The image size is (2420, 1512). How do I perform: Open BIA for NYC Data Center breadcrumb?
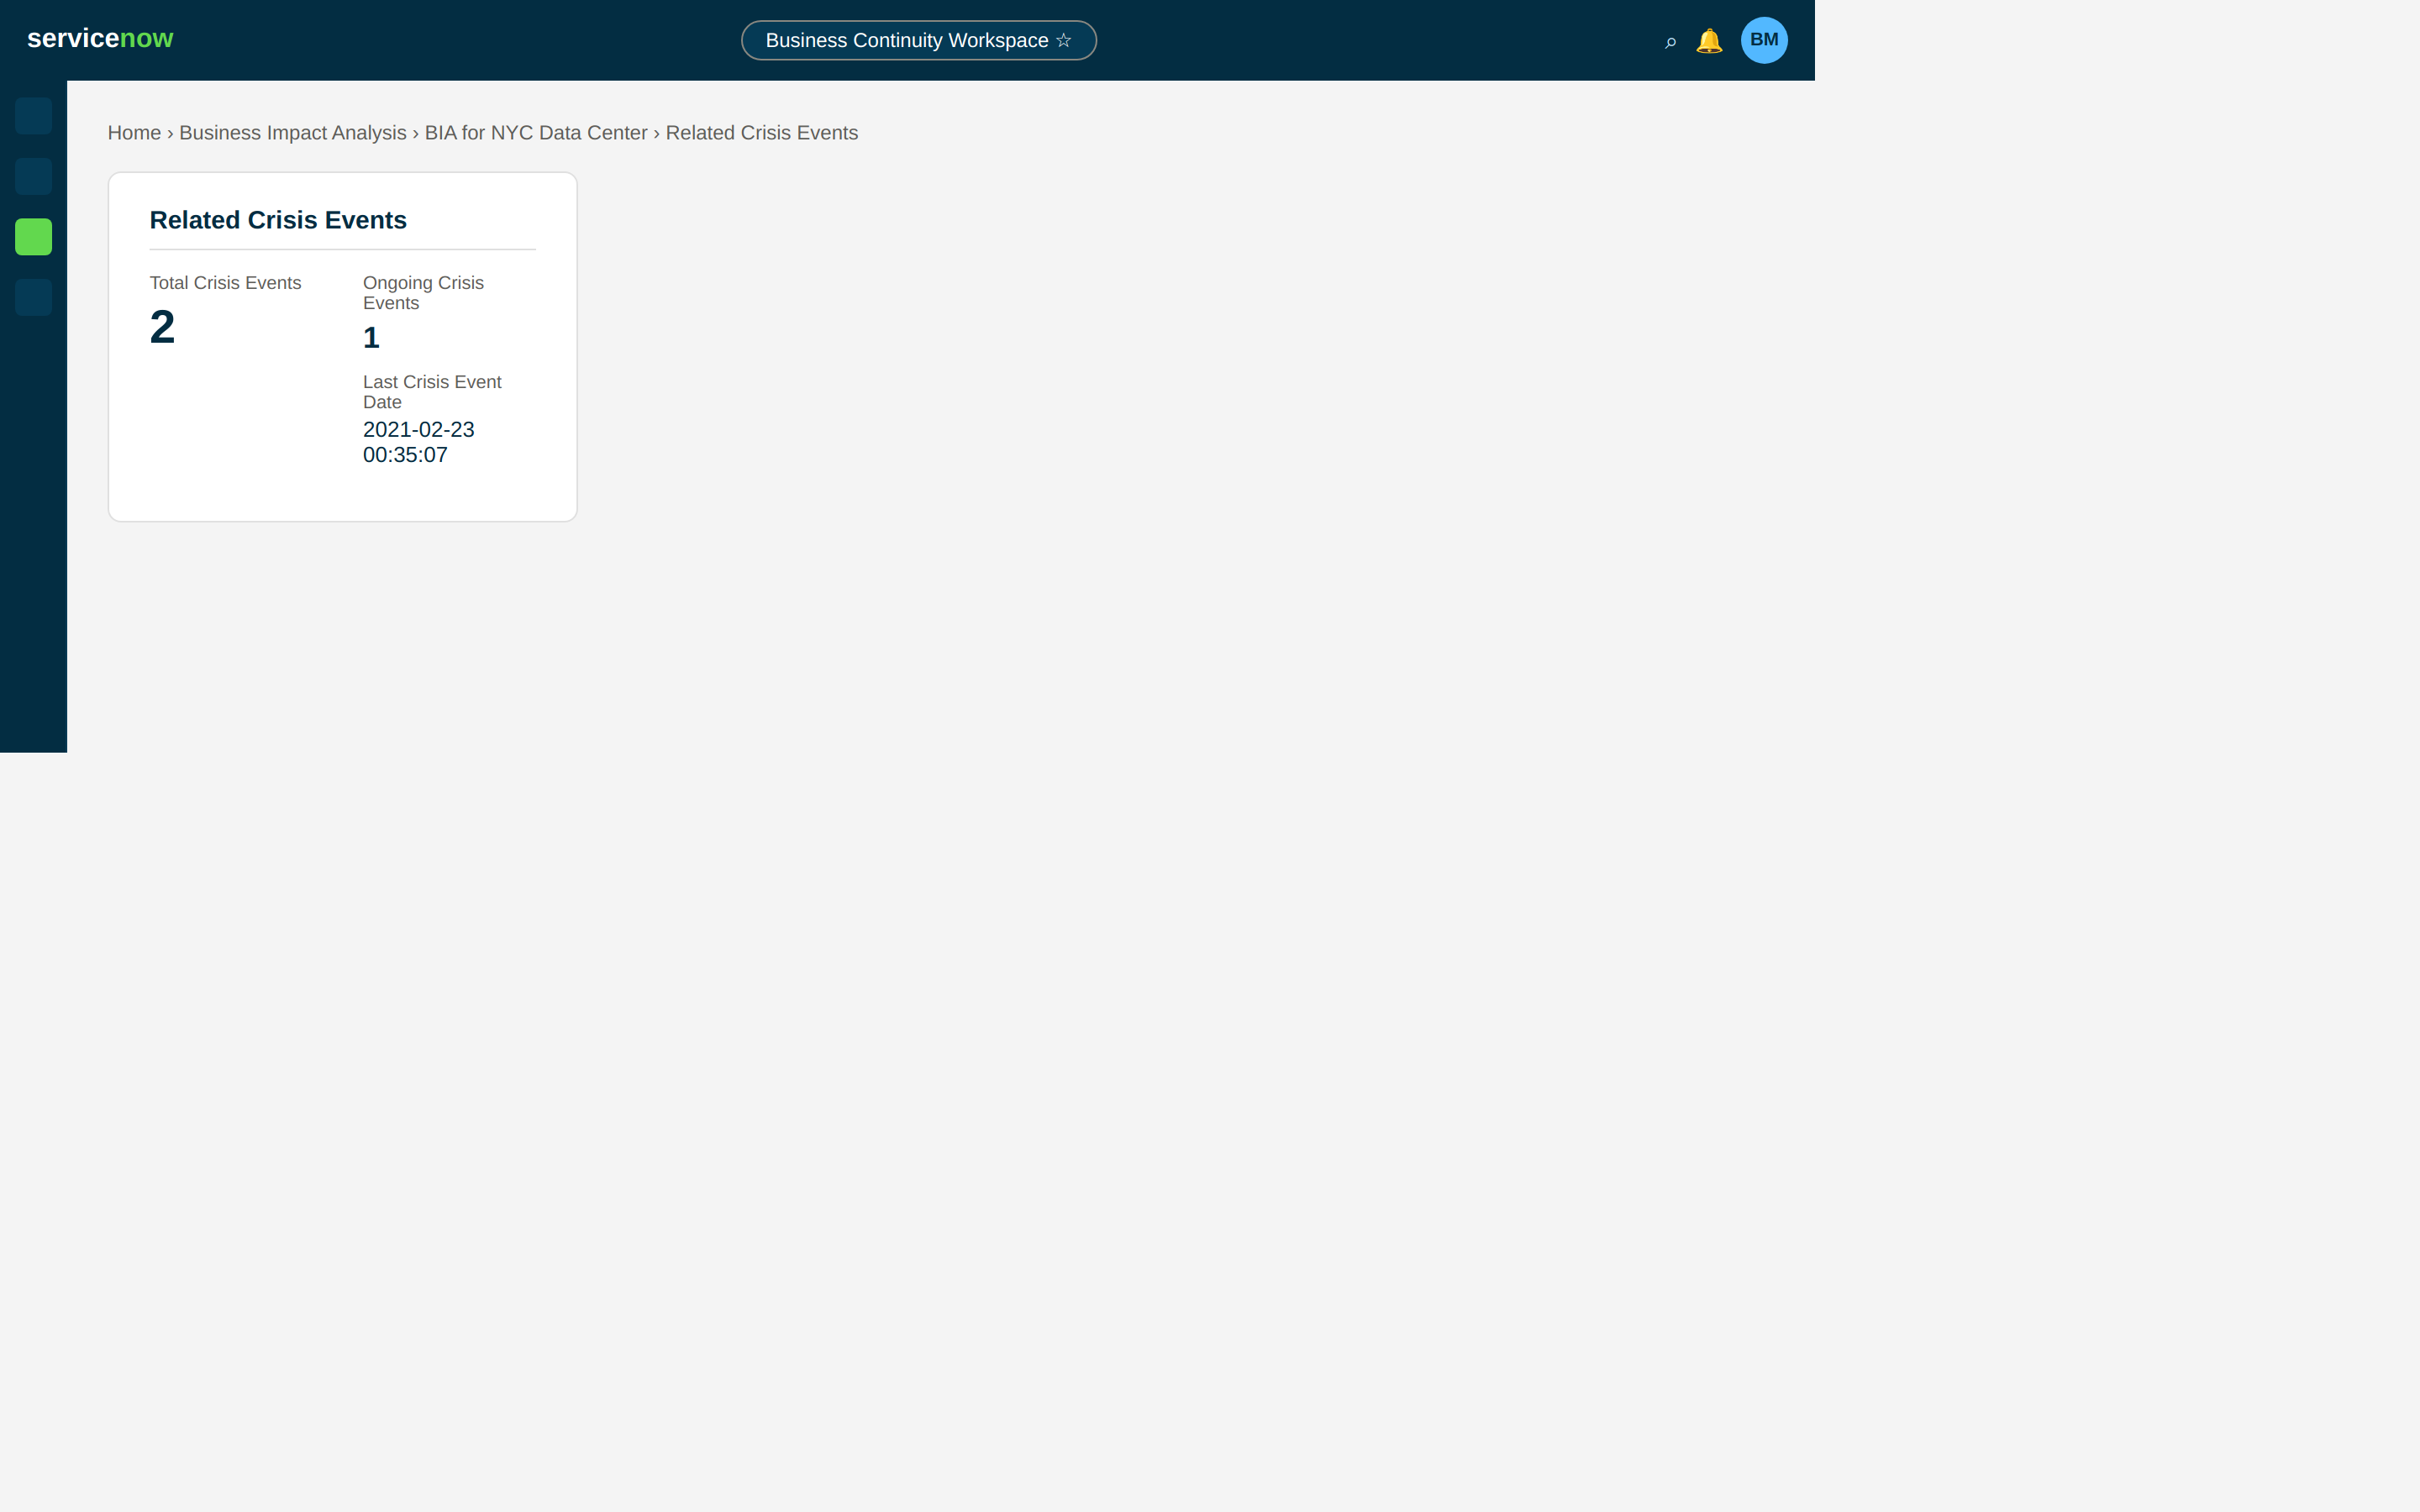click(x=536, y=133)
